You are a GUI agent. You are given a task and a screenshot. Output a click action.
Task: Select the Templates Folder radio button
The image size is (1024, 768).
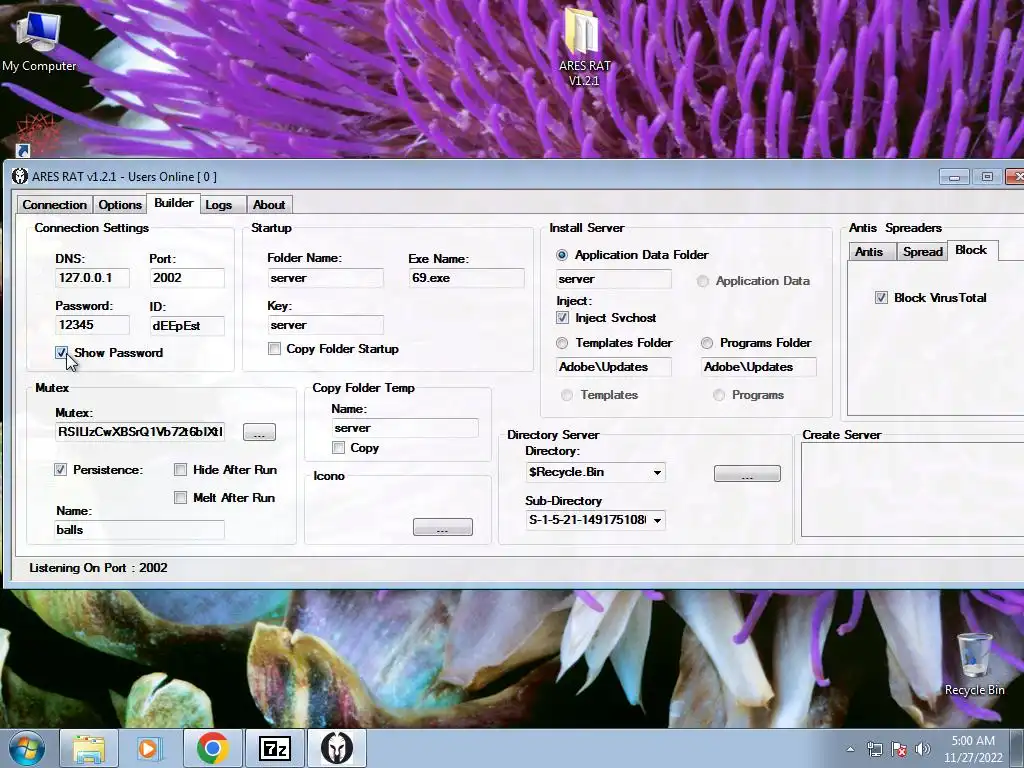coord(562,343)
